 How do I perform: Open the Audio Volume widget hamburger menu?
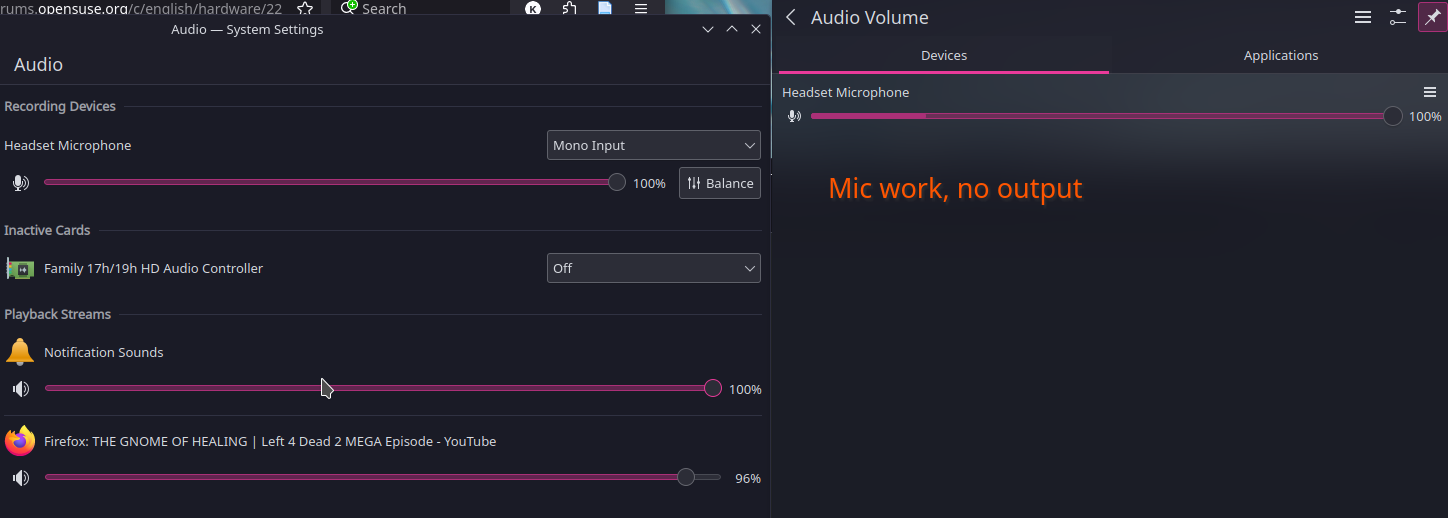tap(1362, 18)
